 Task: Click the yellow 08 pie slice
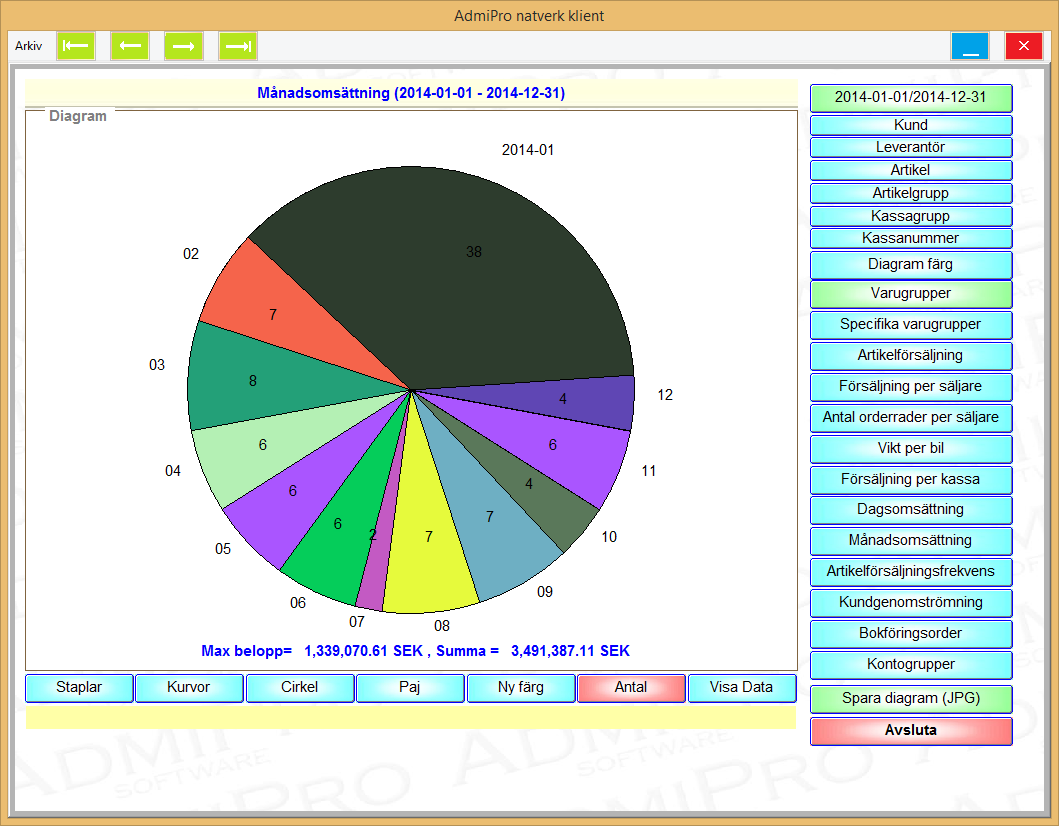(432, 560)
